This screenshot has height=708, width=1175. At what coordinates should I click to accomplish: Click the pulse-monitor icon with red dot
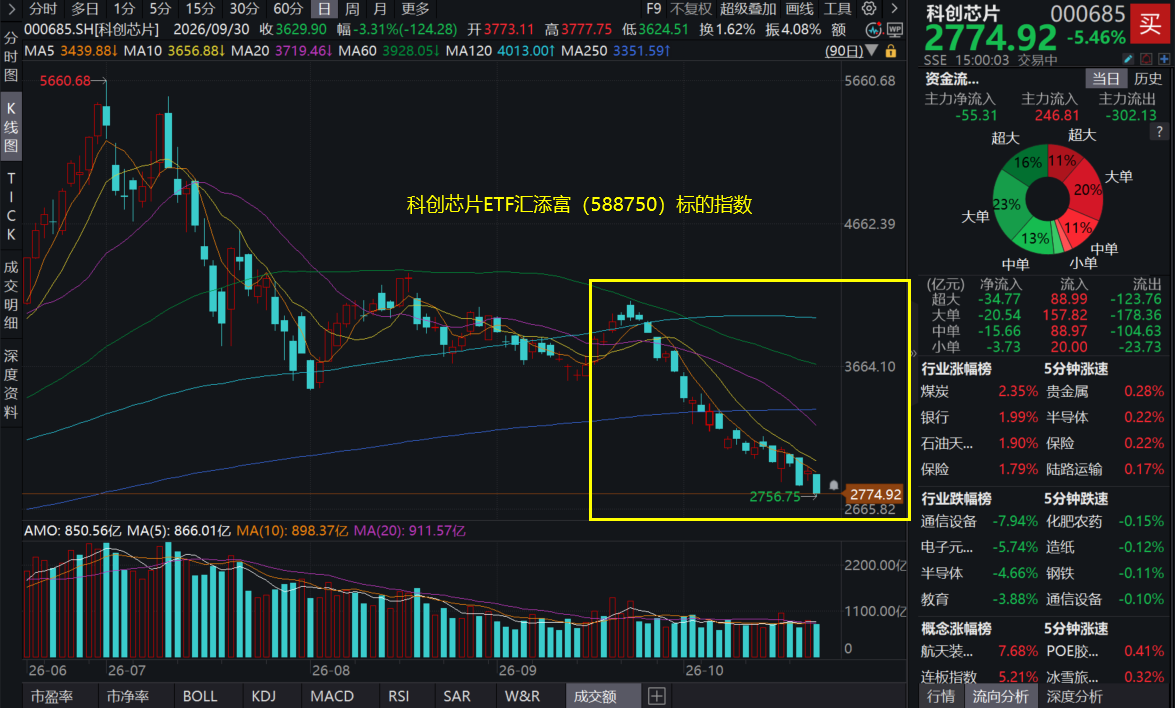click(874, 30)
